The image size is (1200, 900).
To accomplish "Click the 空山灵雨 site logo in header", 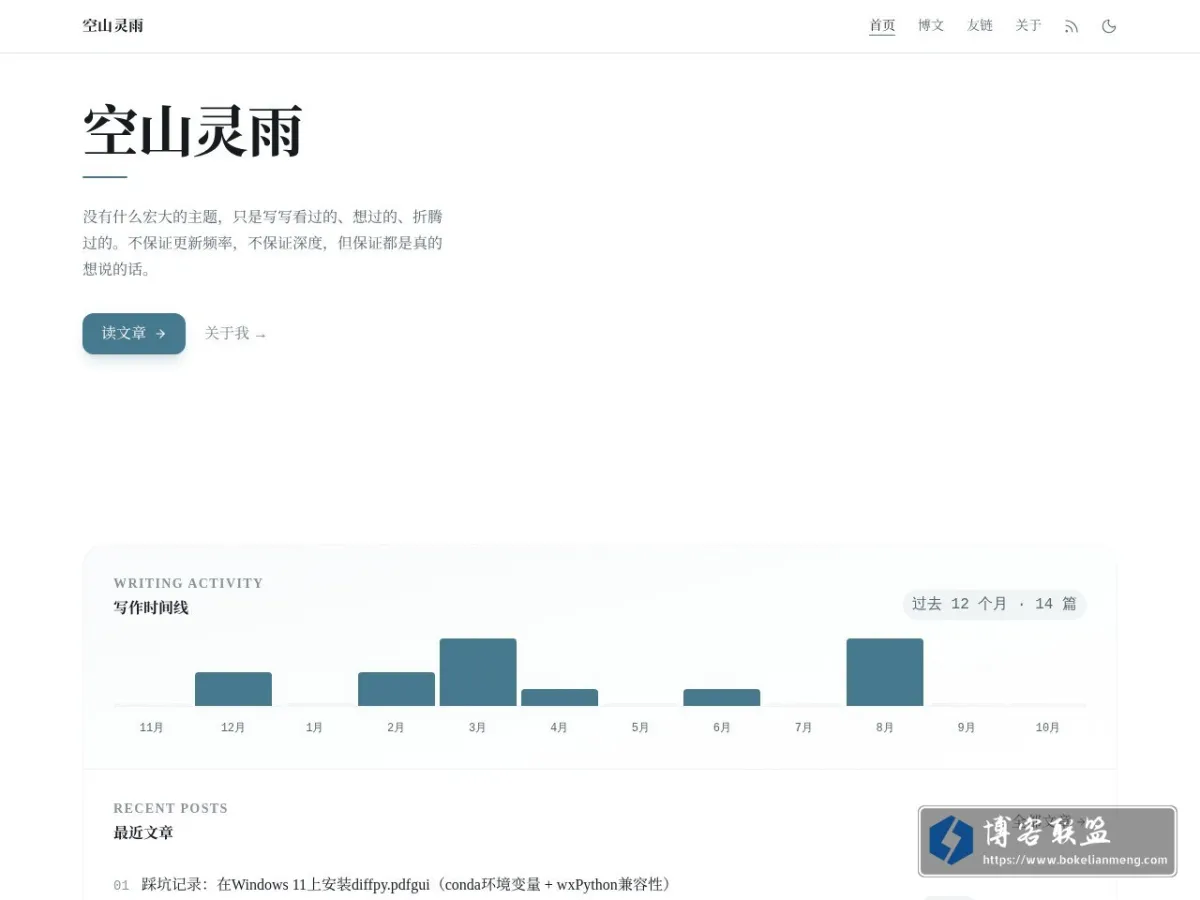I will [113, 26].
